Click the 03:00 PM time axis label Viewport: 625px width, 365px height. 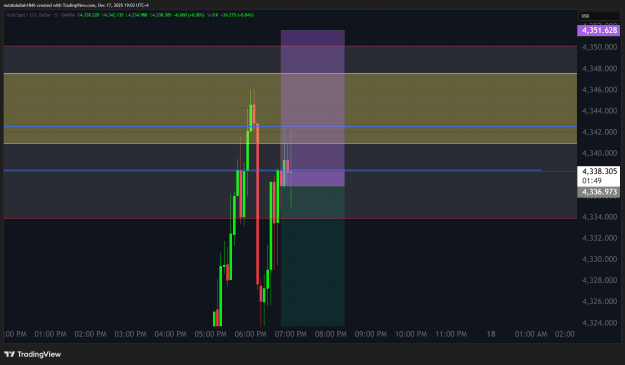point(130,334)
